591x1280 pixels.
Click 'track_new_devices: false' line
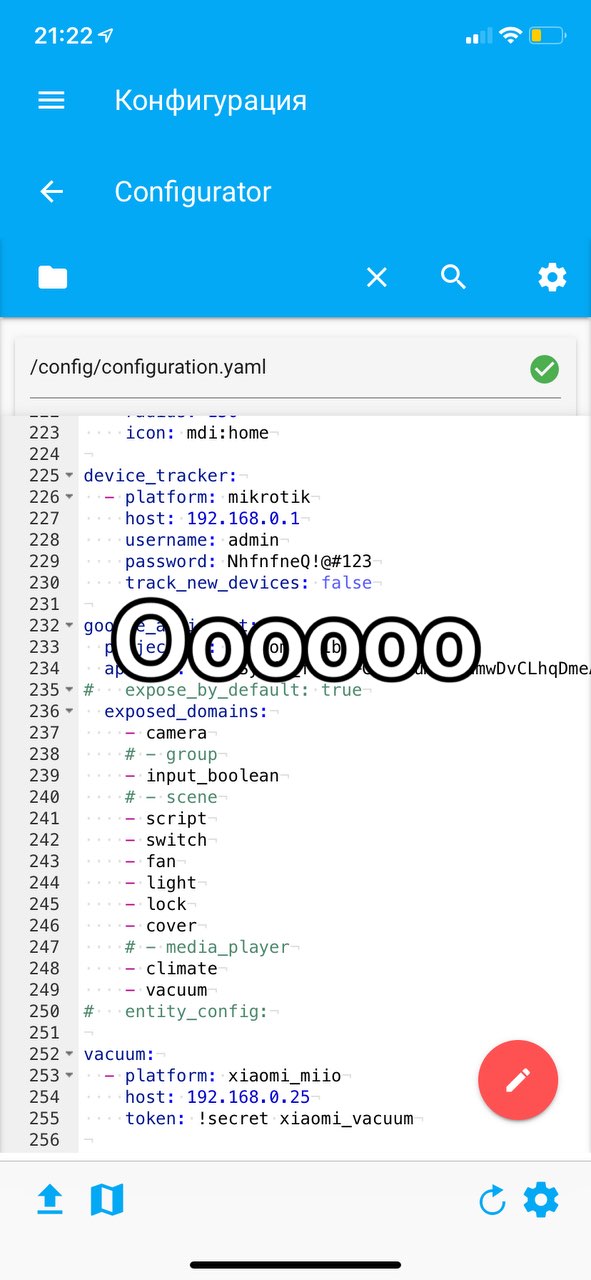248,583
